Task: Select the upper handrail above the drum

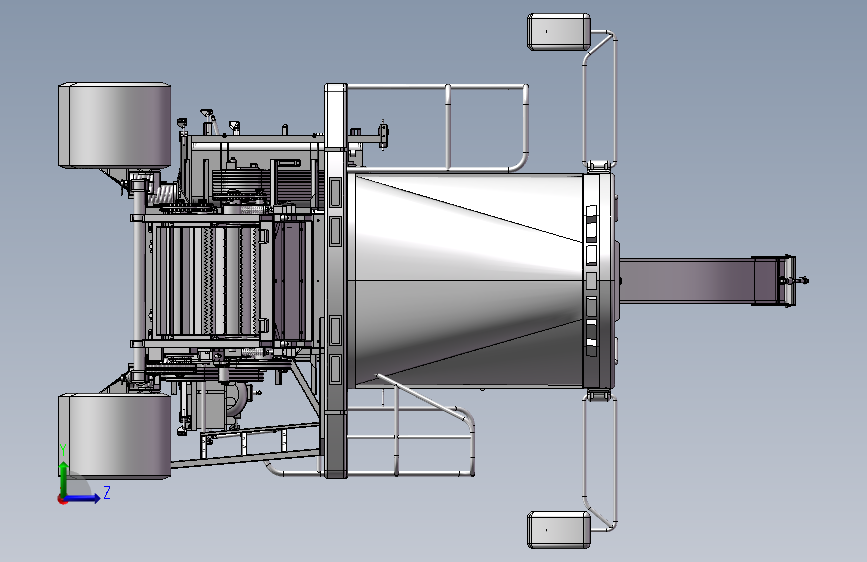Action: click(x=437, y=127)
